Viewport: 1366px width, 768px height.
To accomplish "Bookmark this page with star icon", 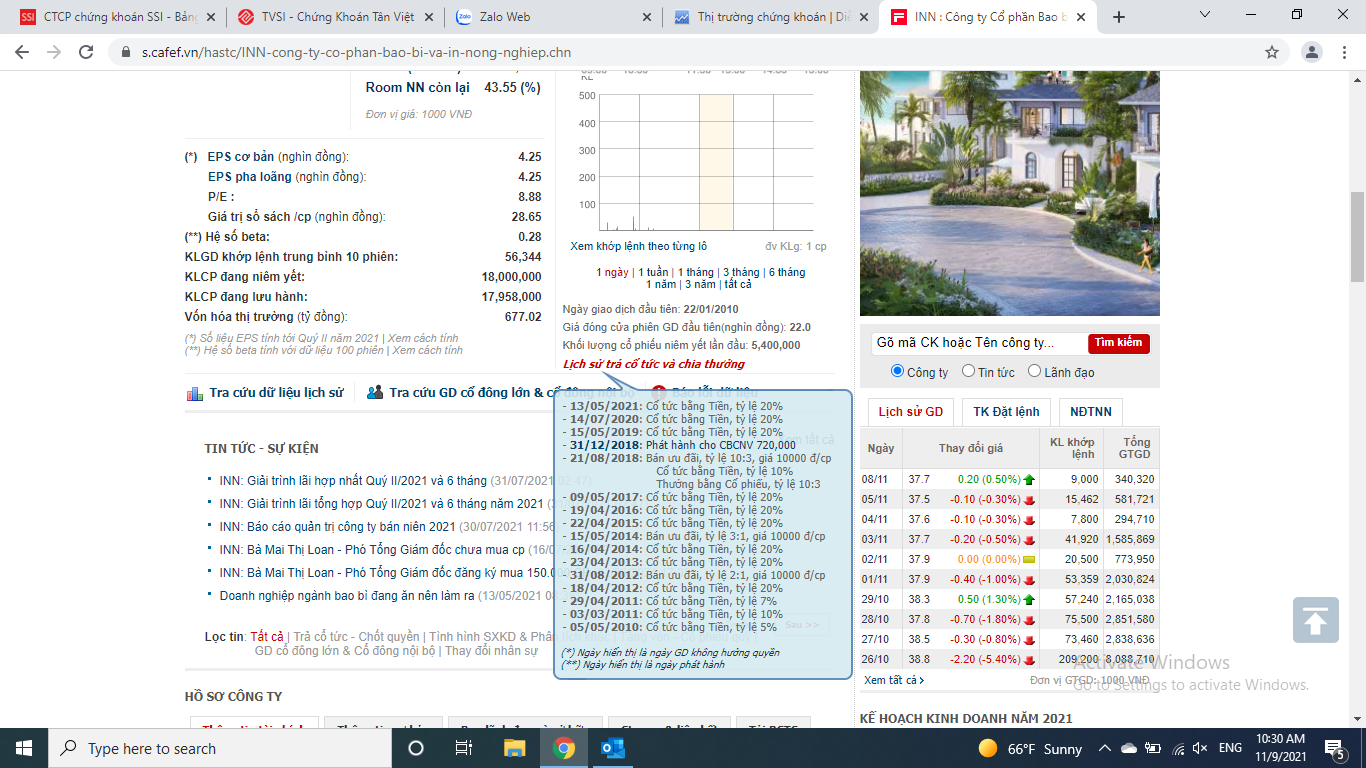I will point(1272,52).
